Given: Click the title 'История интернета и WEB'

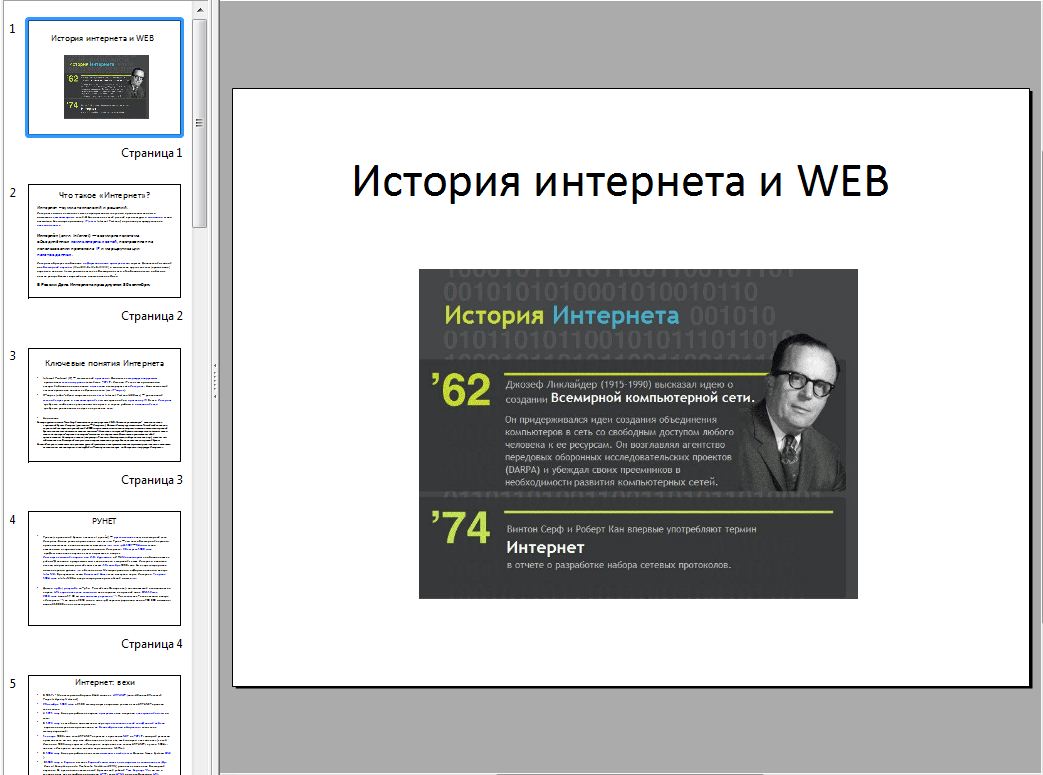Looking at the screenshot, I should coord(620,181).
